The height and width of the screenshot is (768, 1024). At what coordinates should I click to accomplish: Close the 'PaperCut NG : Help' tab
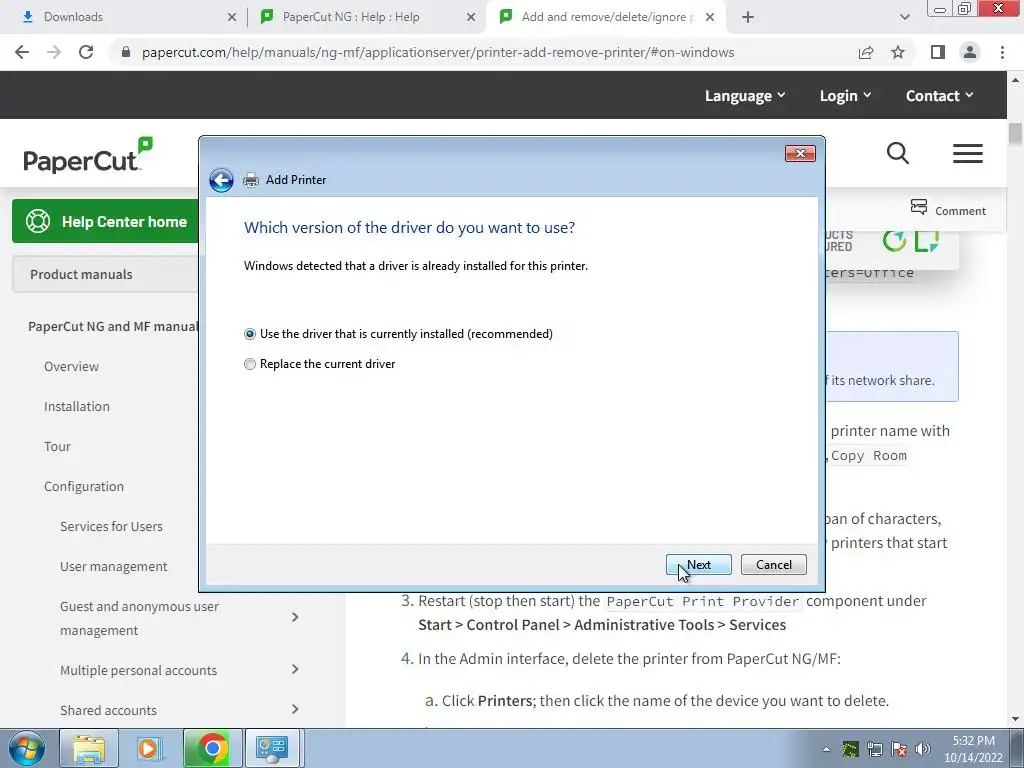[x=471, y=18]
